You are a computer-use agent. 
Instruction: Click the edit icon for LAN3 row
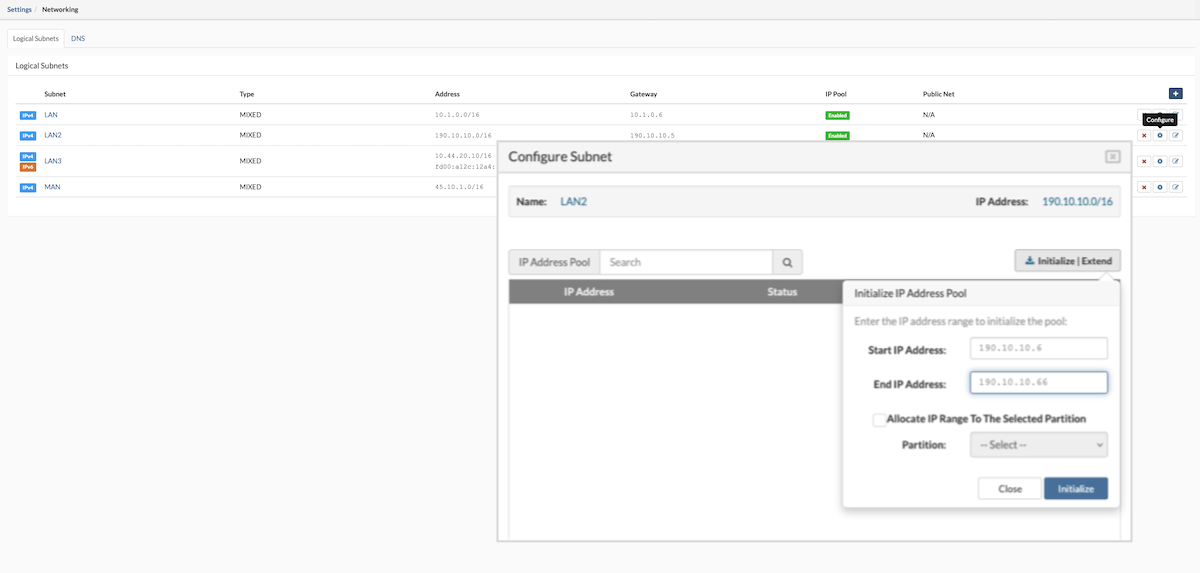coord(1176,161)
